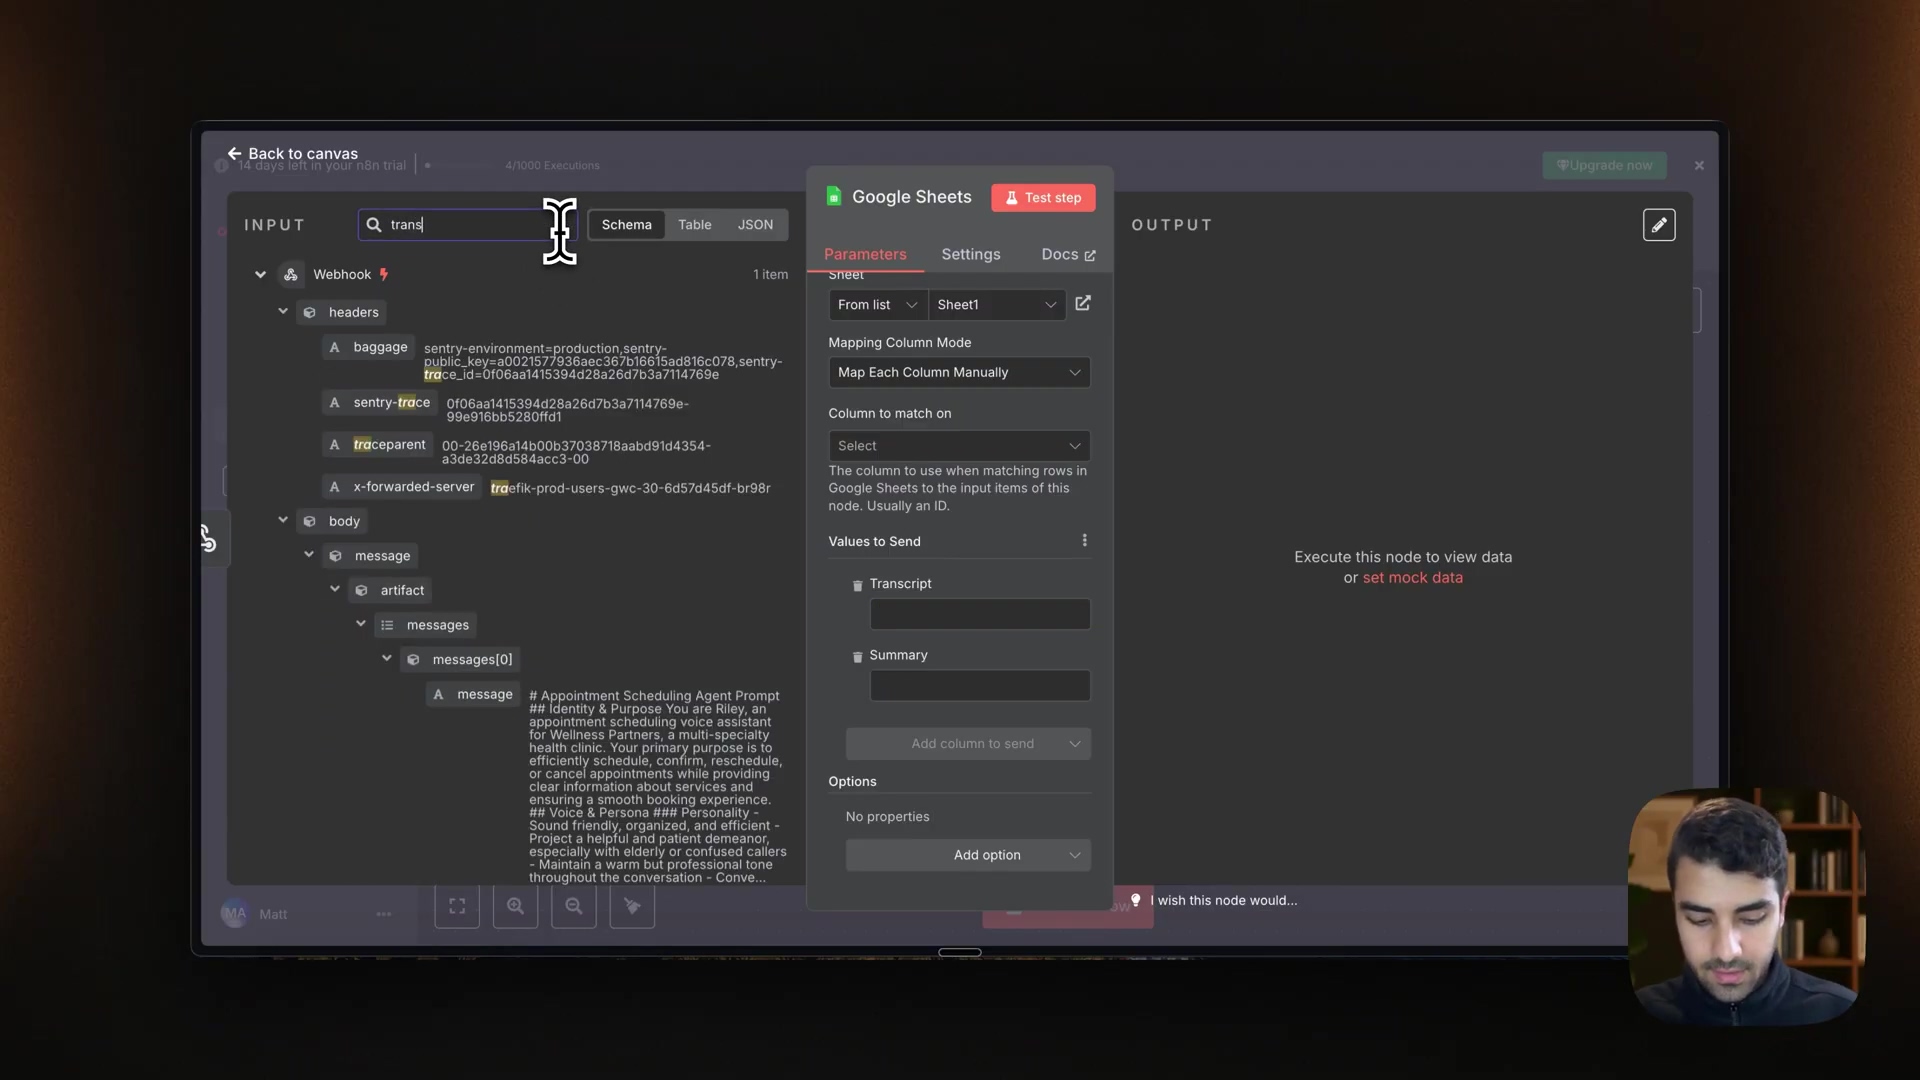This screenshot has width=1920, height=1080.
Task: Click the fit-to-view canvas icon
Action: click(457, 906)
